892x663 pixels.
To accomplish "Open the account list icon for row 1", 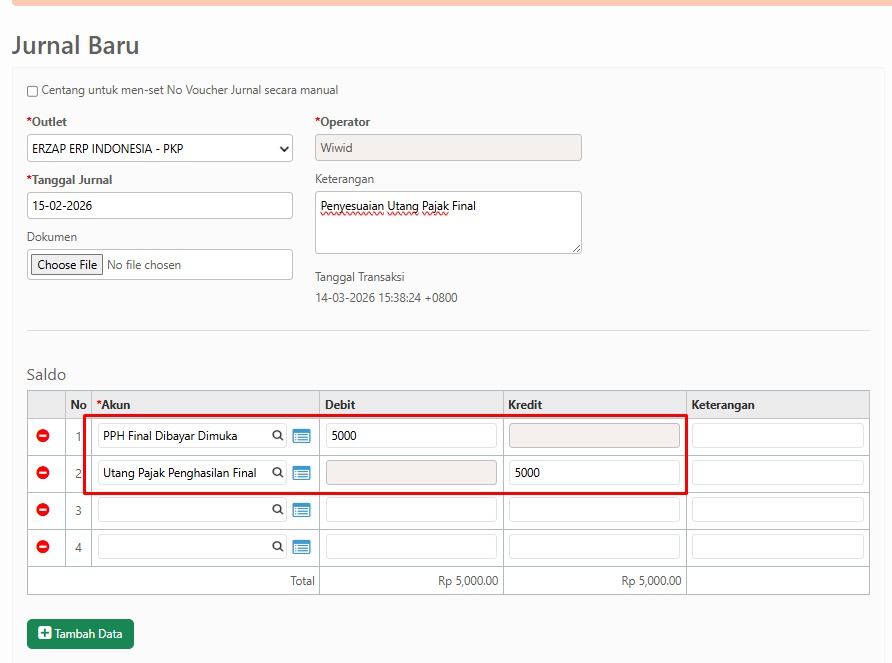I will 301,436.
